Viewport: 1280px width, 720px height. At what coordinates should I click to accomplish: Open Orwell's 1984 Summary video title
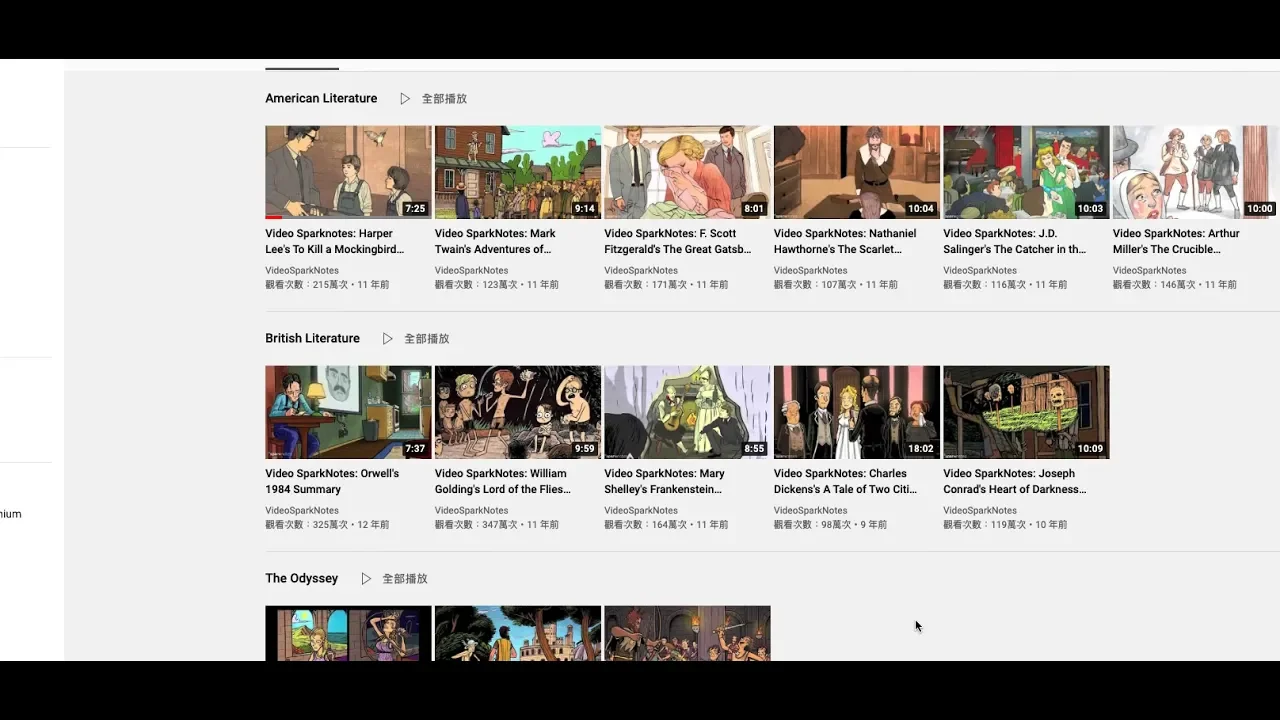click(x=332, y=481)
